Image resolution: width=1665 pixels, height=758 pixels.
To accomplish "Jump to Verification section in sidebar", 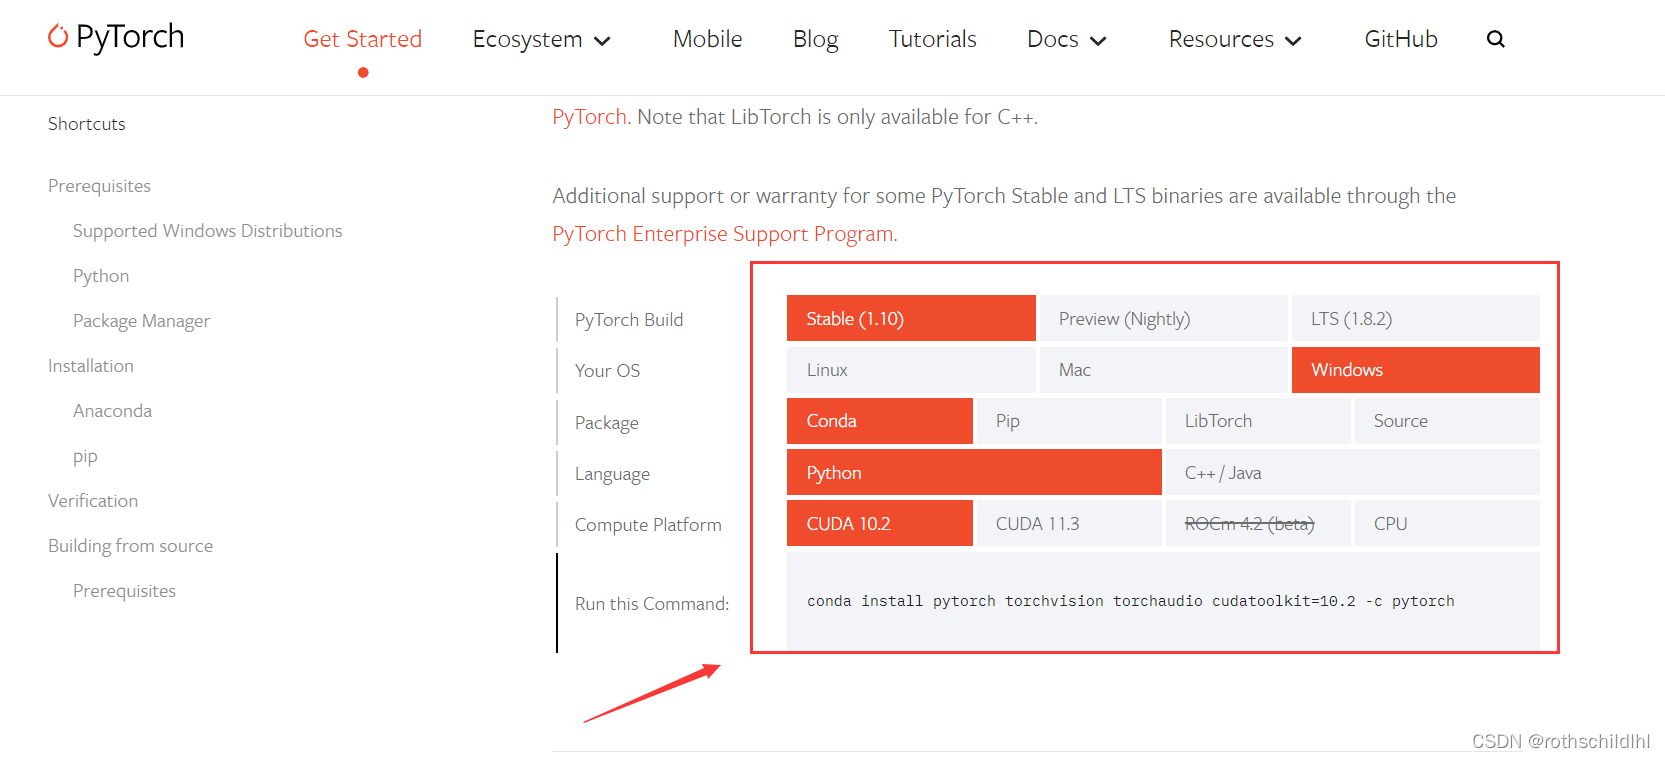I will pos(93,501).
